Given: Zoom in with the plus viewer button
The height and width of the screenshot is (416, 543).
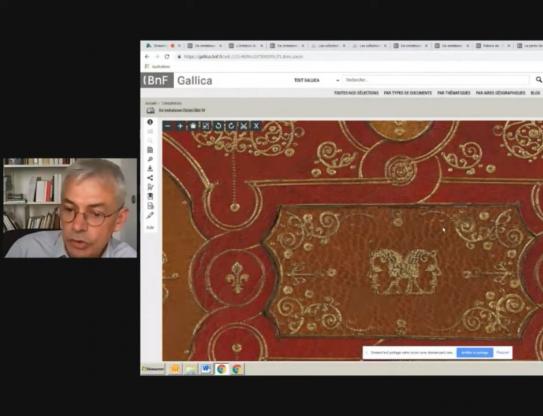Looking at the screenshot, I should 180,126.
